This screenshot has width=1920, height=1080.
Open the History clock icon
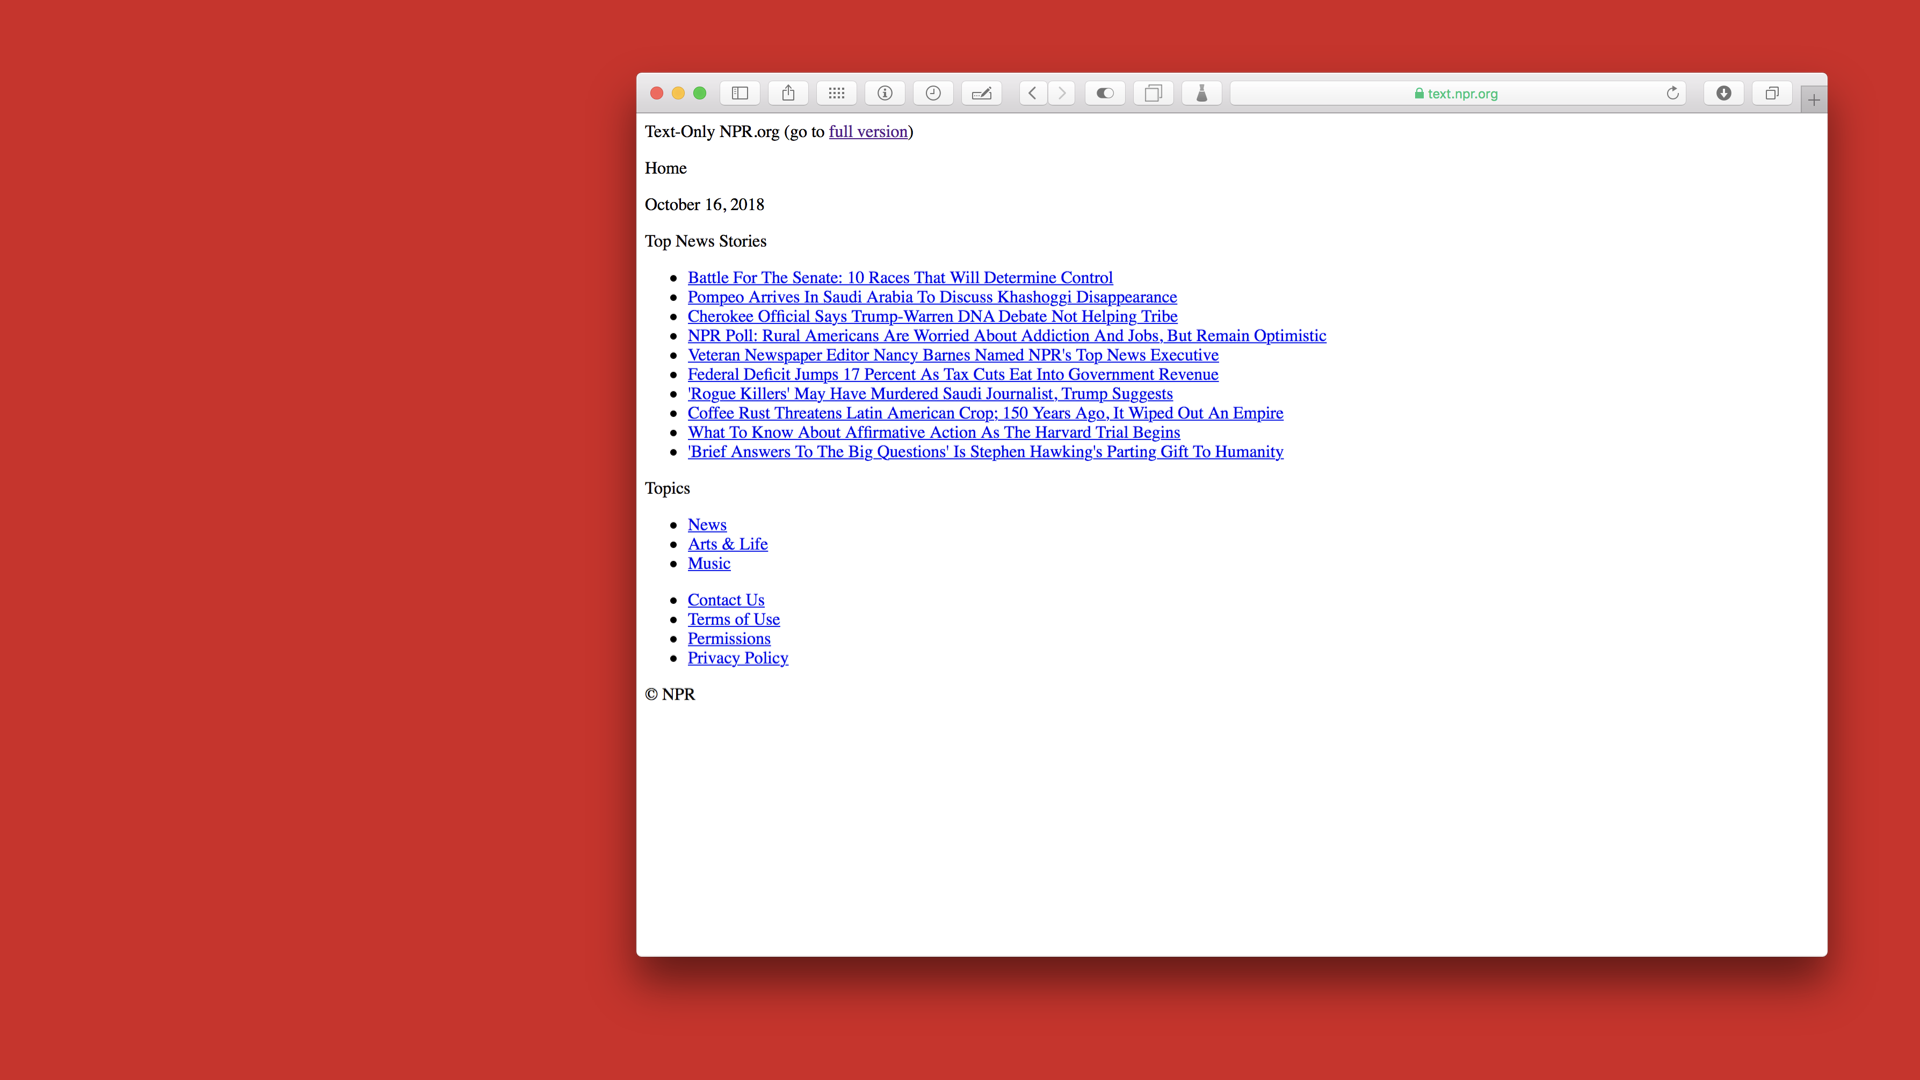[933, 93]
